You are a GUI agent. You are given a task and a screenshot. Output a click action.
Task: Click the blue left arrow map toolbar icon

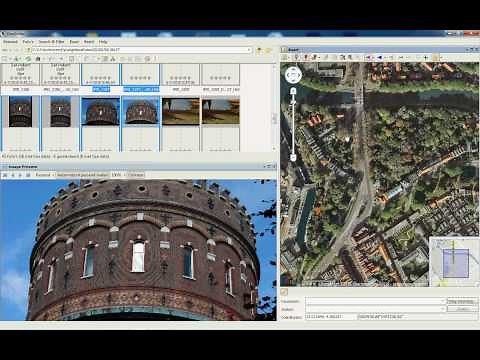[x=379, y=58]
